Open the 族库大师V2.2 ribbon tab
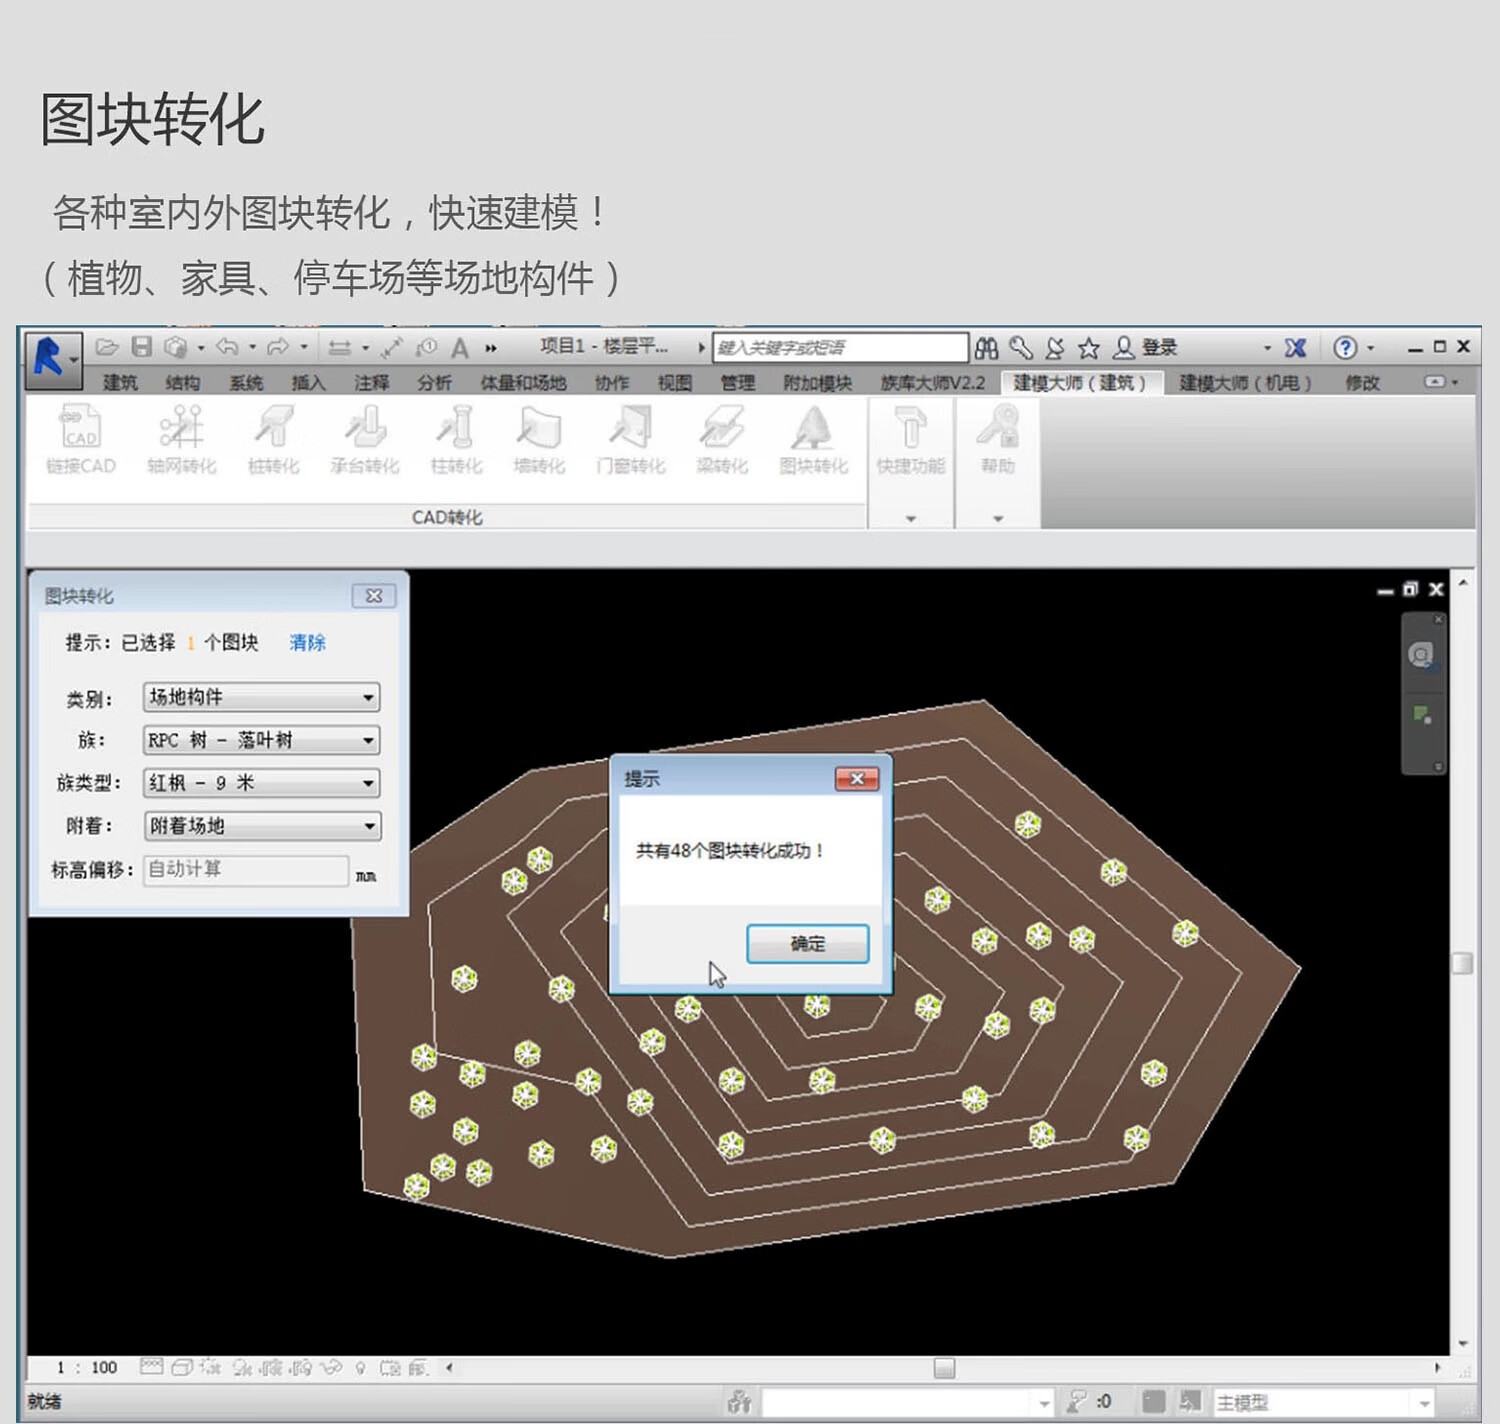Viewport: 1500px width, 1424px height. tap(932, 383)
